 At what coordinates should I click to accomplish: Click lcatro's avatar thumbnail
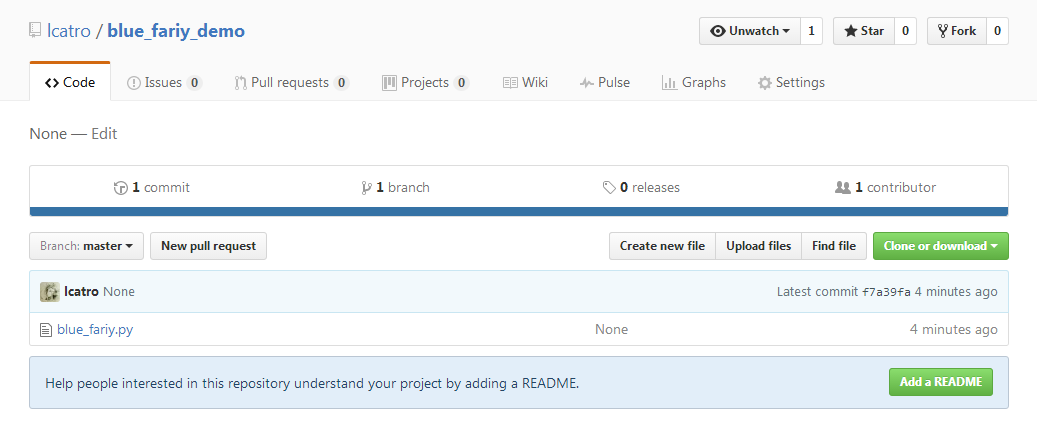coord(50,292)
